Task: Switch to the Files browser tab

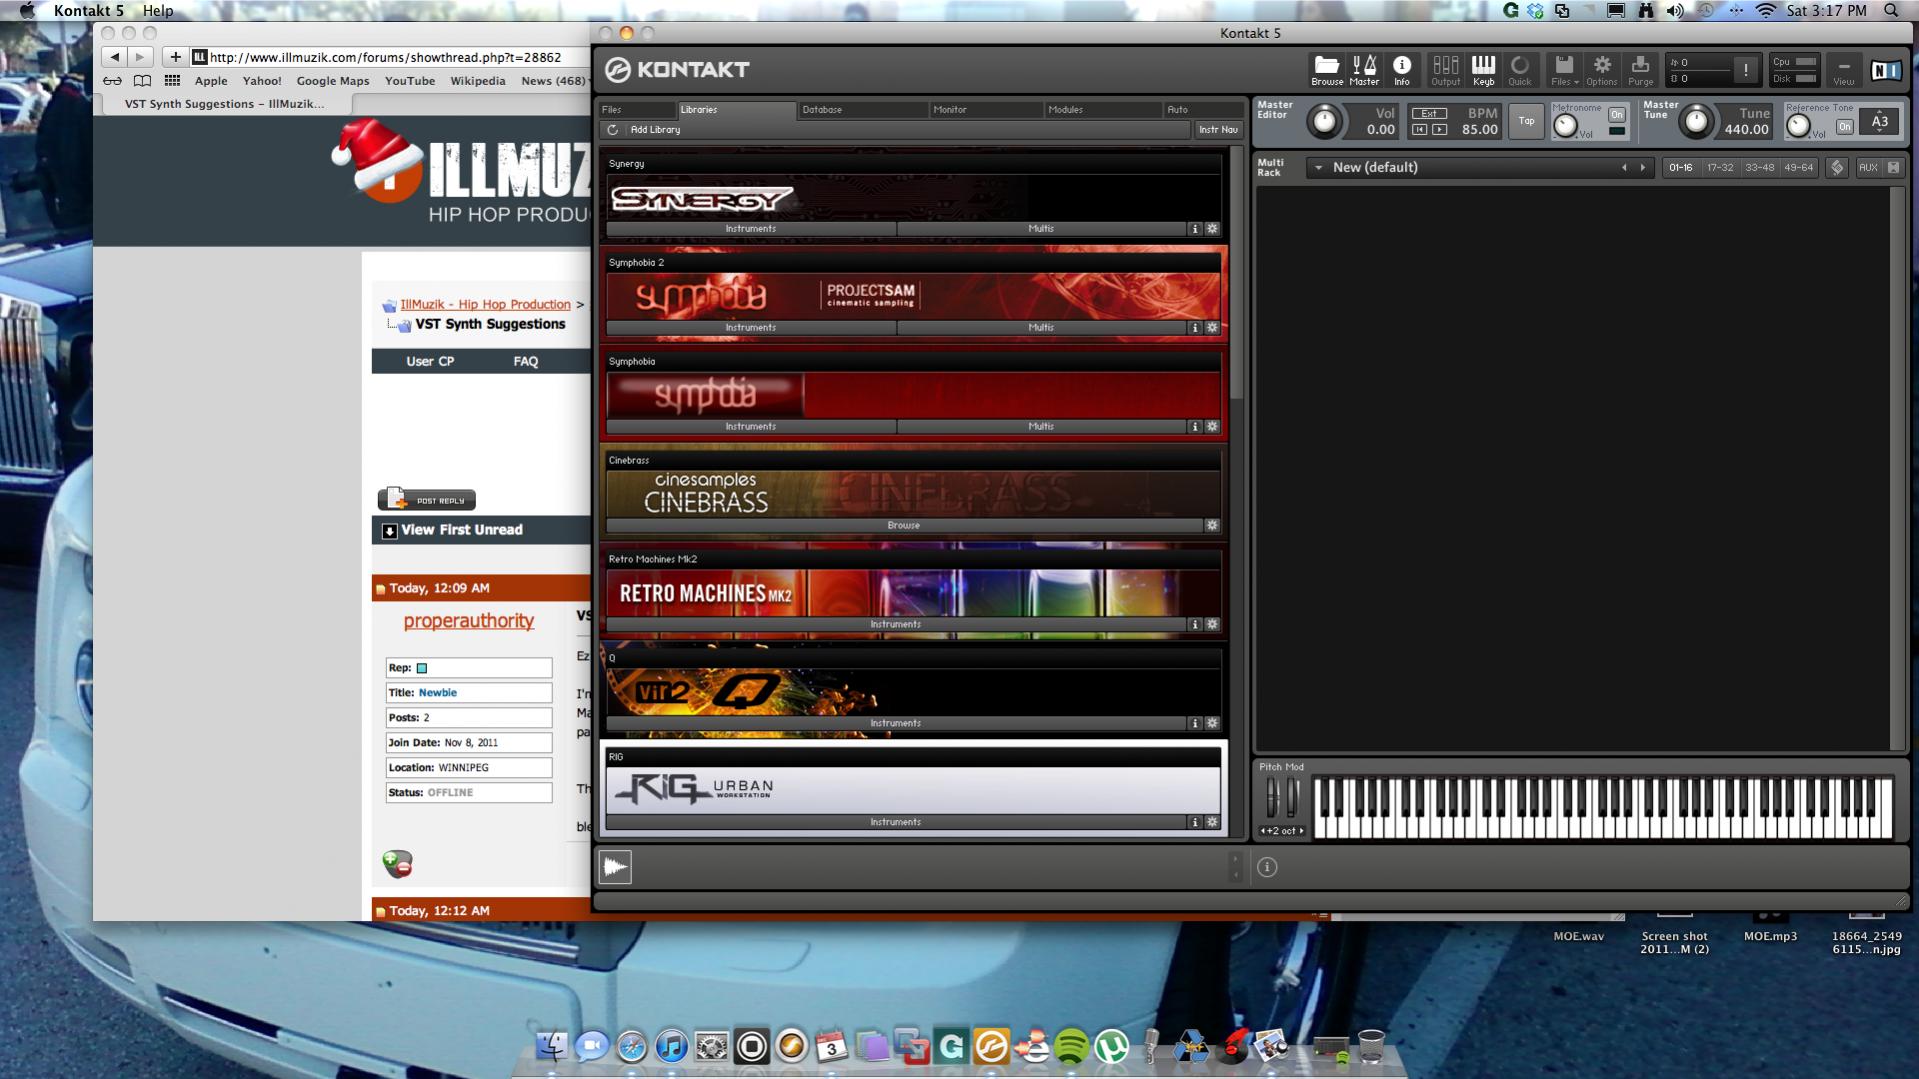Action: pyautogui.click(x=636, y=110)
